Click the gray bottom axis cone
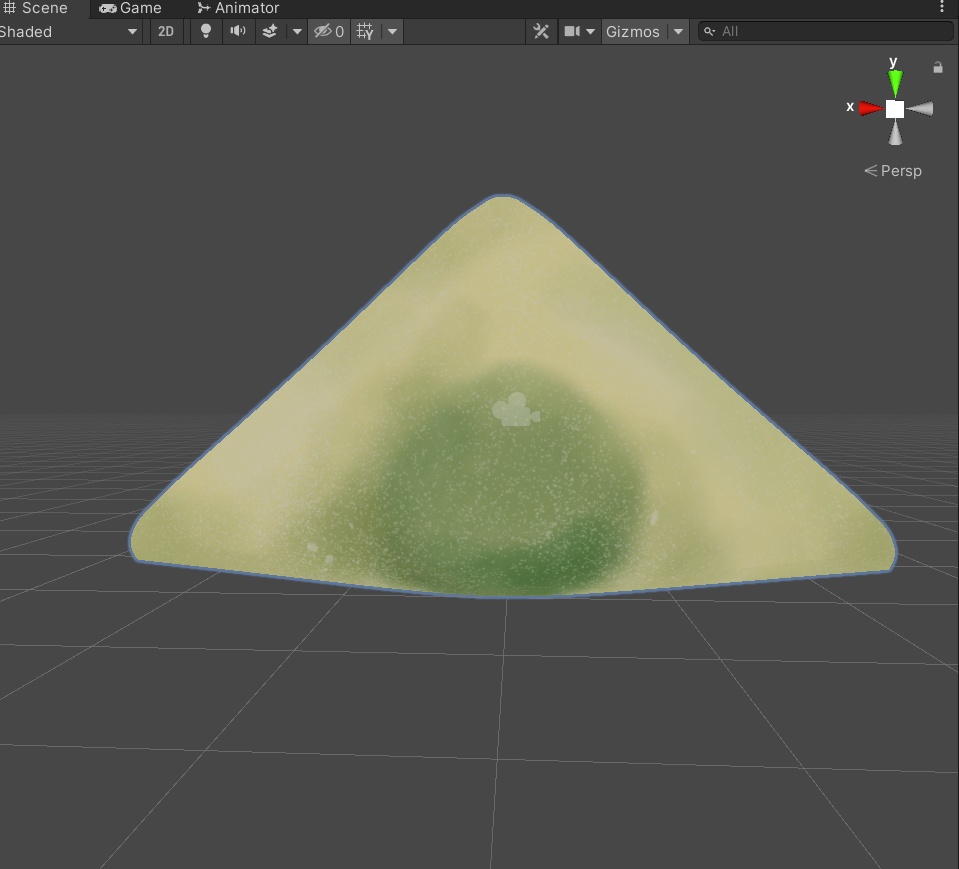959x869 pixels. click(x=895, y=133)
